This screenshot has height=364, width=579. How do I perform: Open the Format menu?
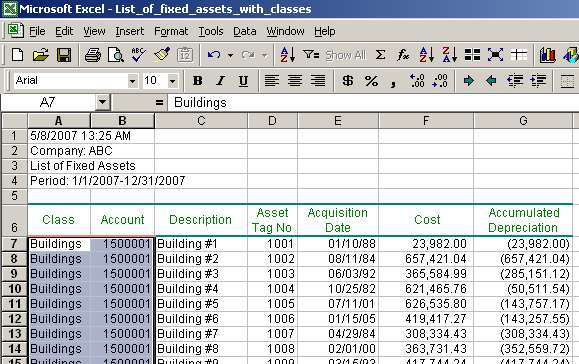click(x=171, y=31)
